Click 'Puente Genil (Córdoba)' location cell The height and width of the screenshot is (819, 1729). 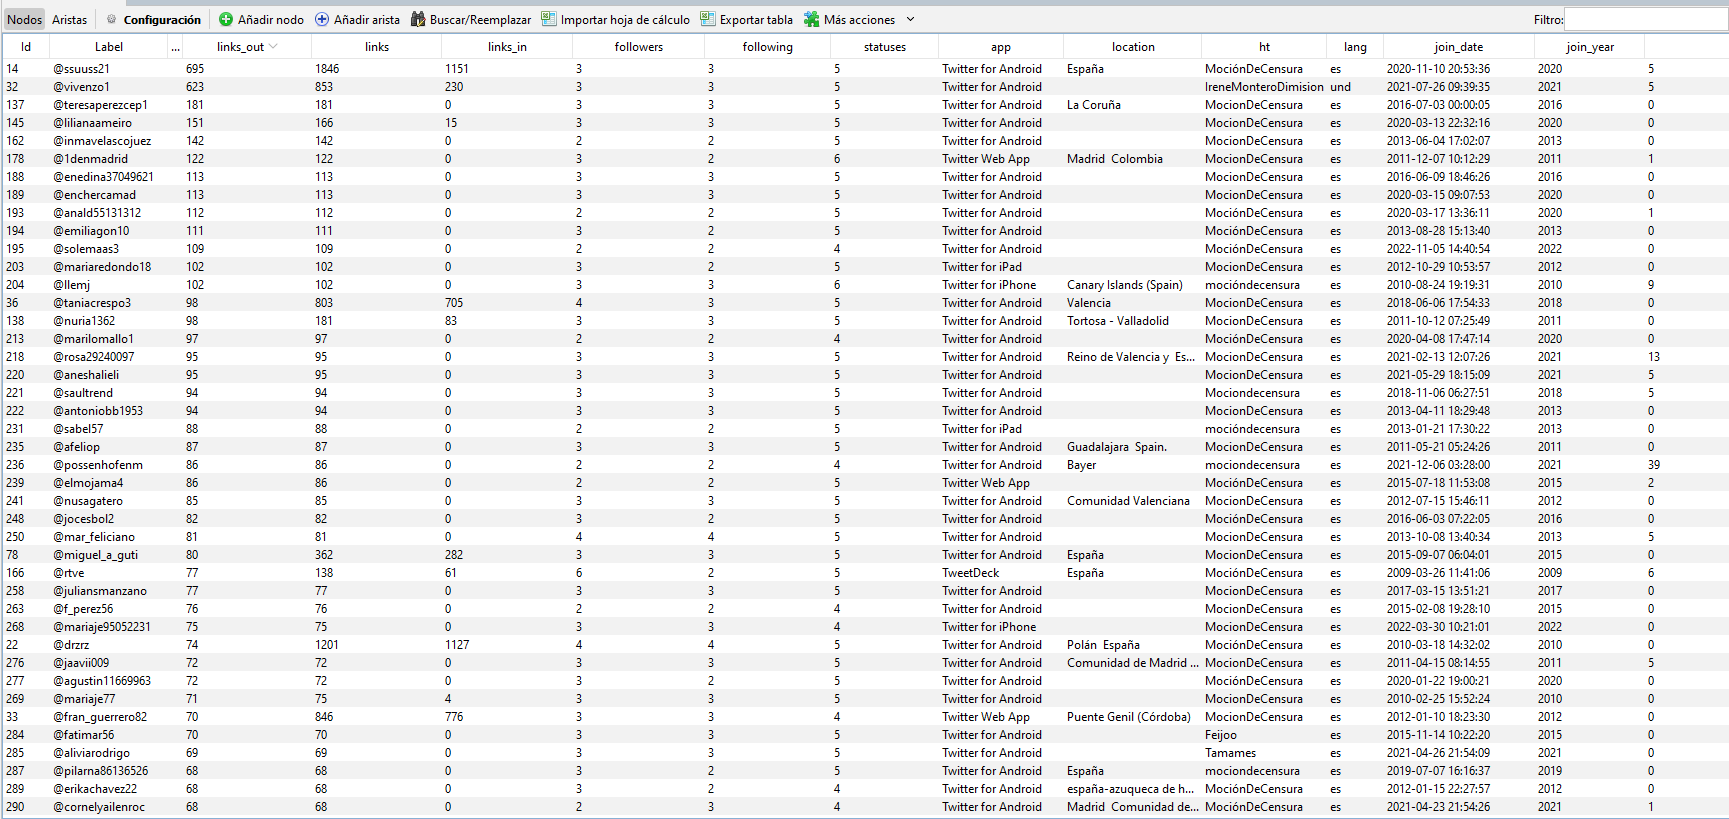click(1128, 717)
